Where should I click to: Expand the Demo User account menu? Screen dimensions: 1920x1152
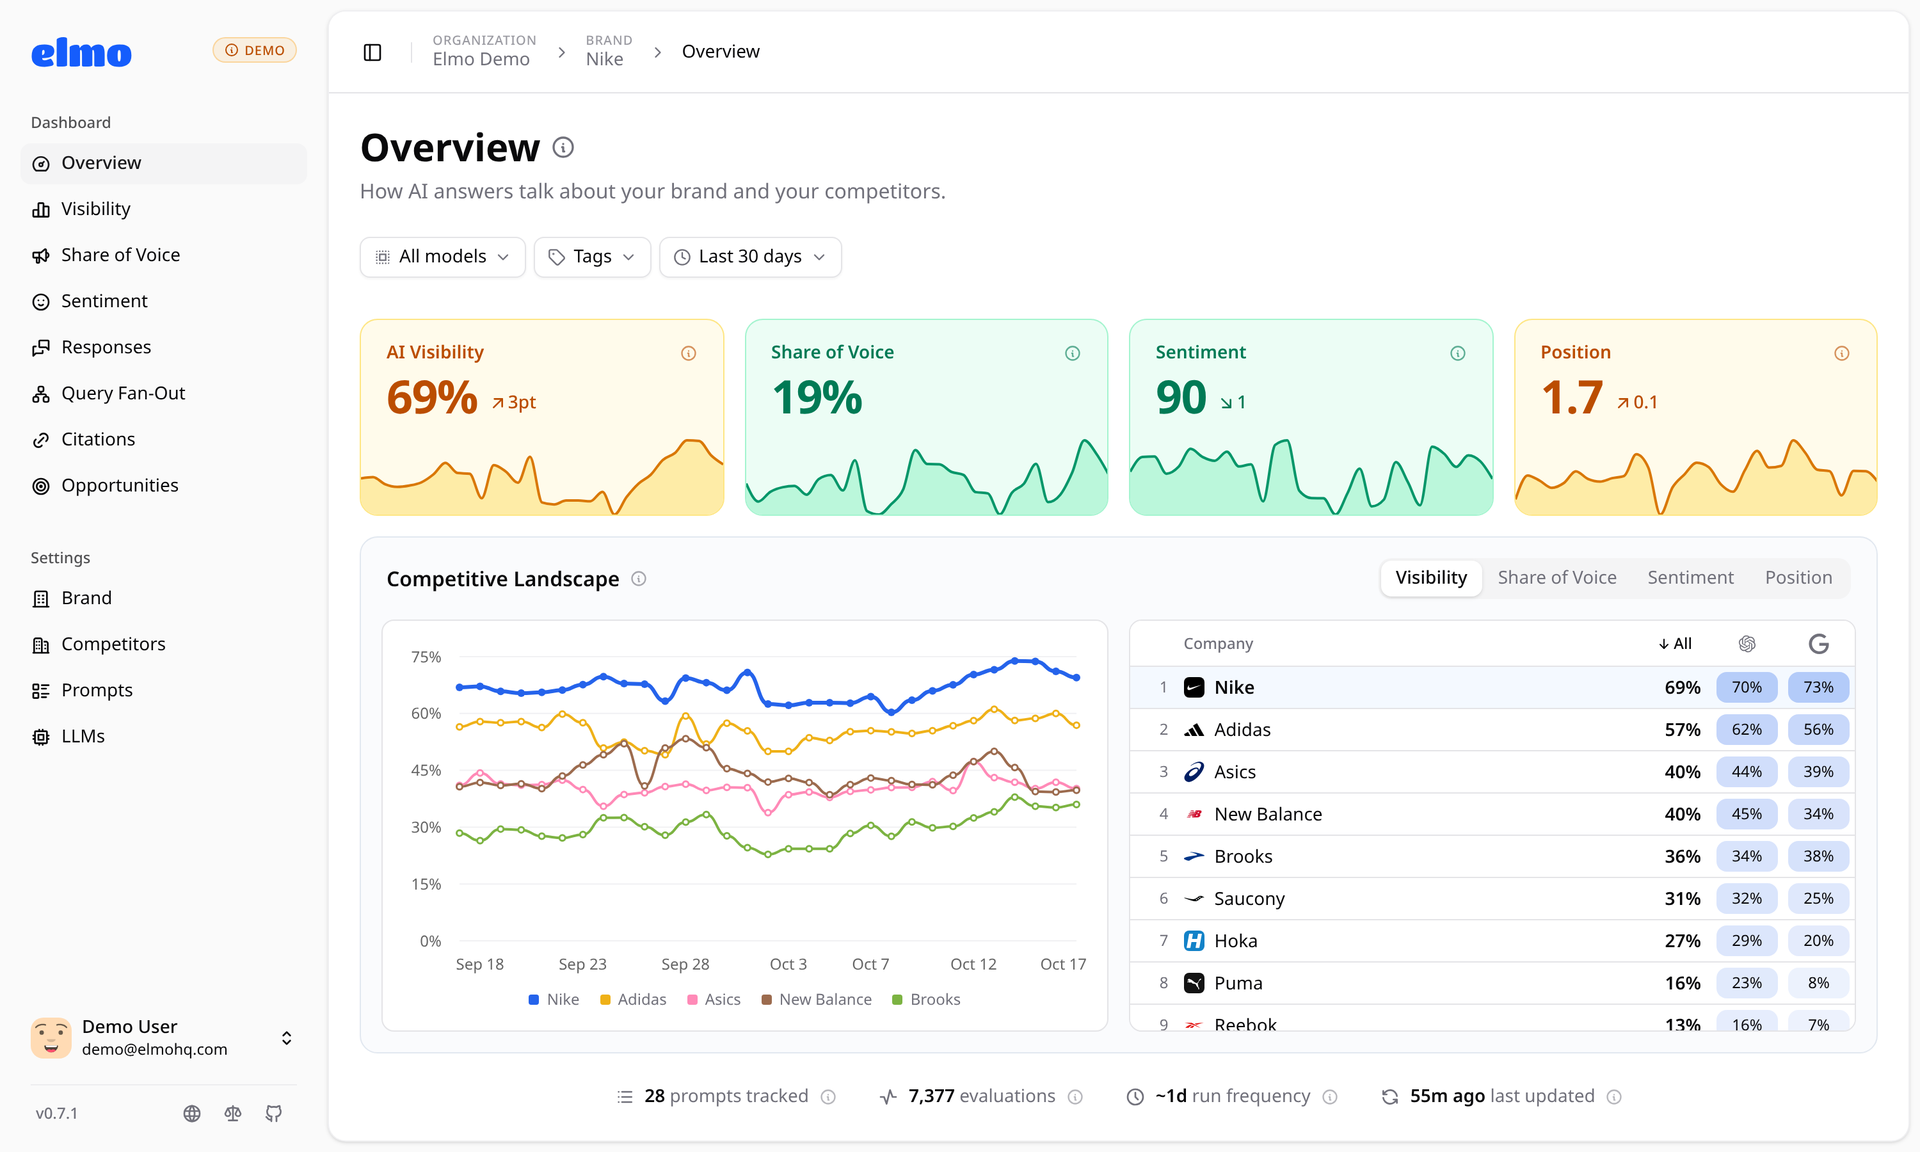coord(163,1038)
